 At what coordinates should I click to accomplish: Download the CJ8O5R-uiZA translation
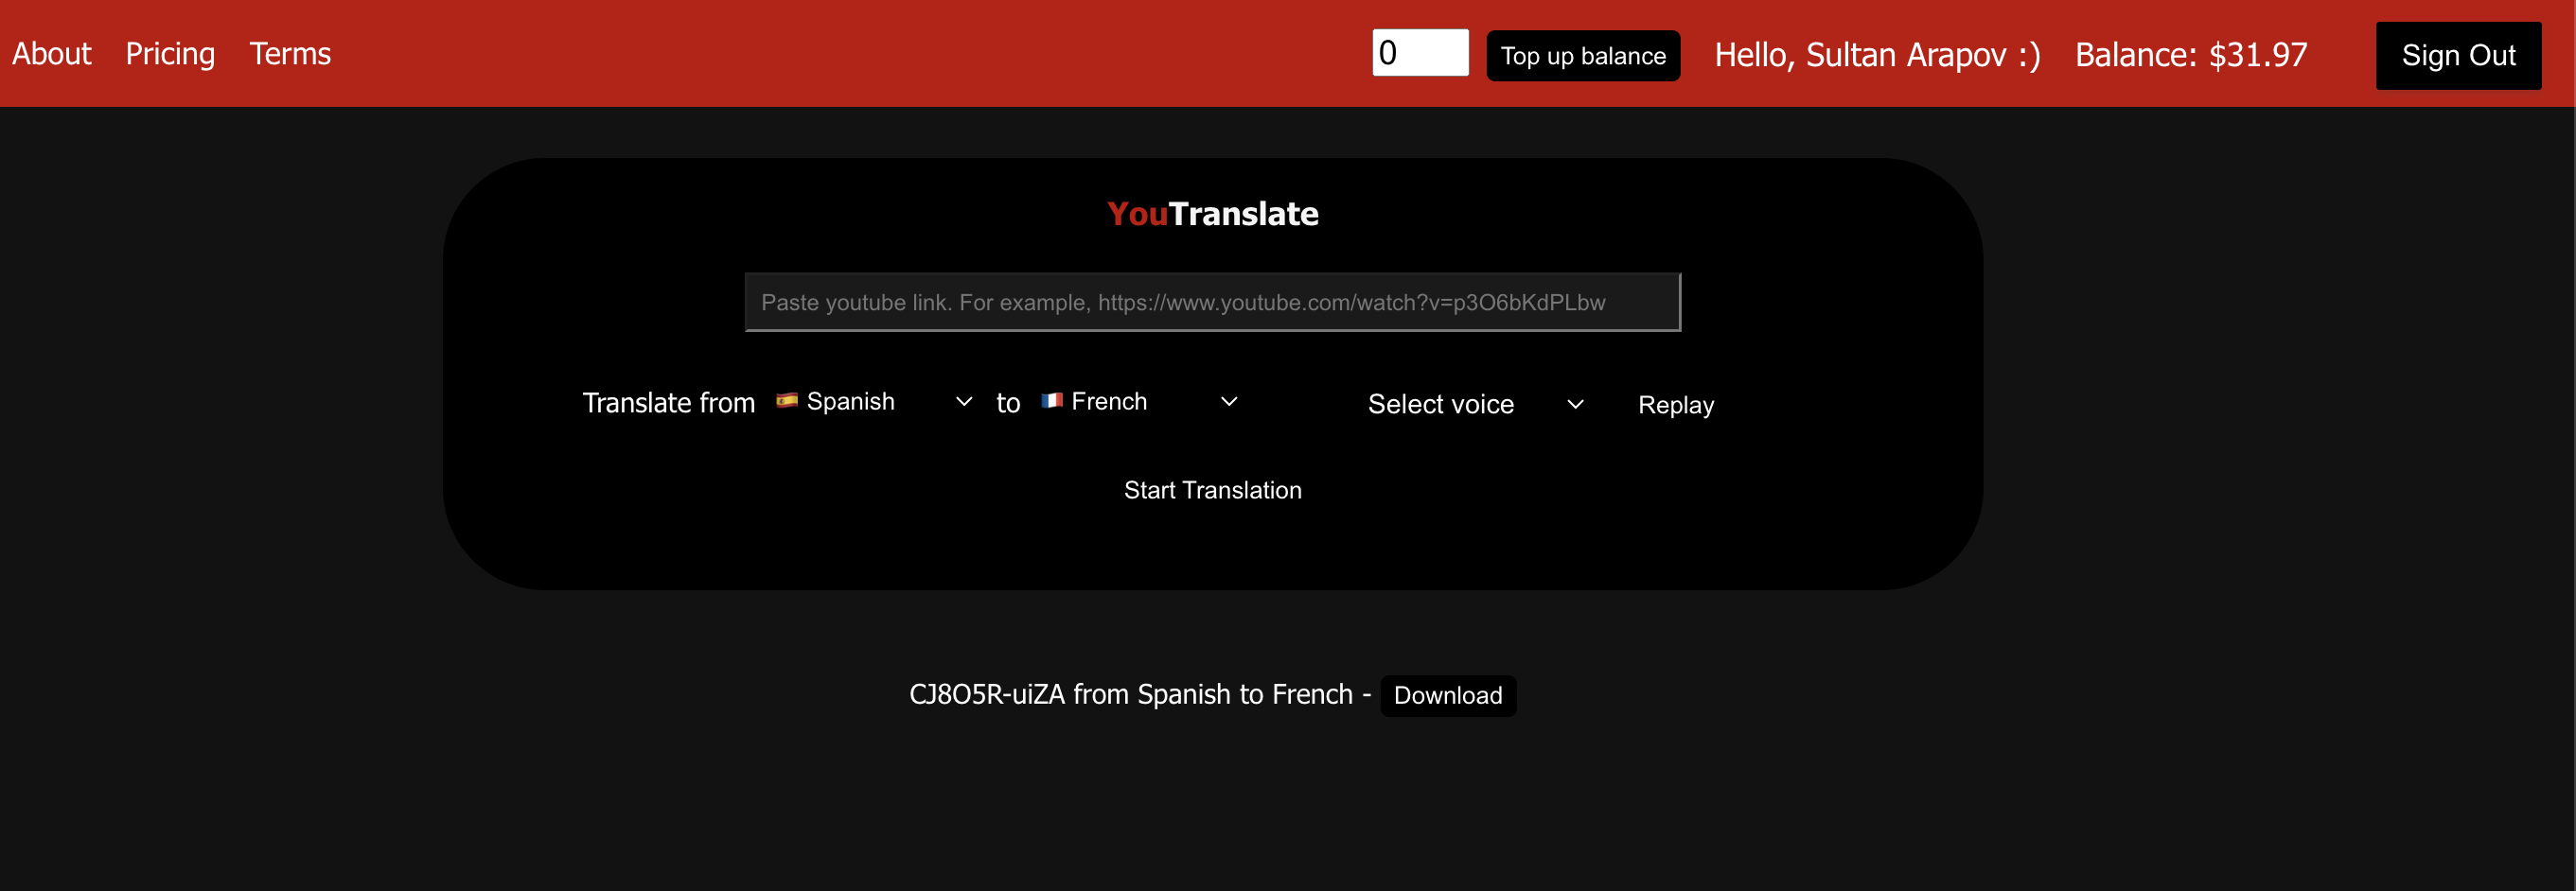(1447, 695)
